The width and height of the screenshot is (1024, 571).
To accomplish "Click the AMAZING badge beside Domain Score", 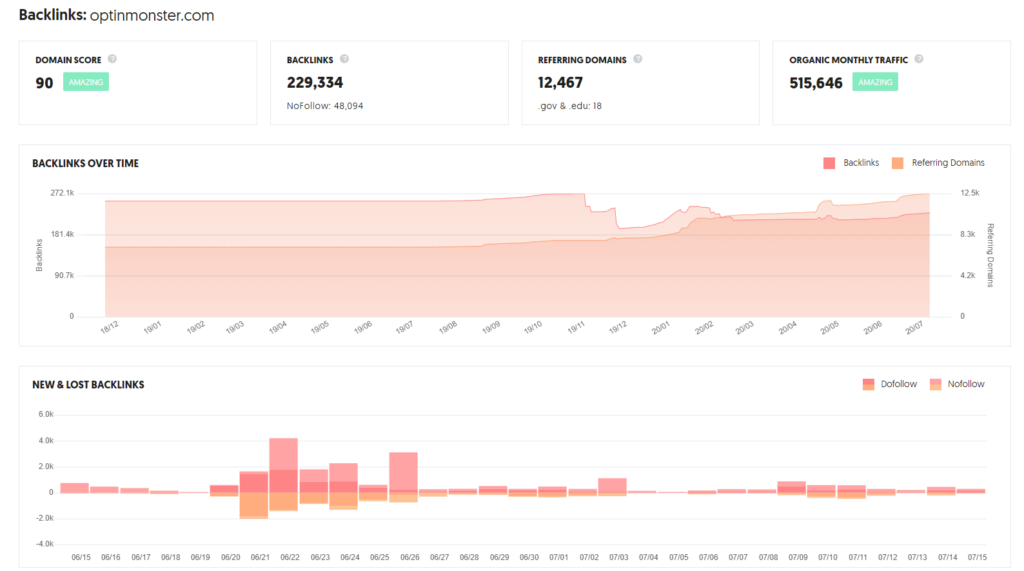I will pyautogui.click(x=86, y=82).
